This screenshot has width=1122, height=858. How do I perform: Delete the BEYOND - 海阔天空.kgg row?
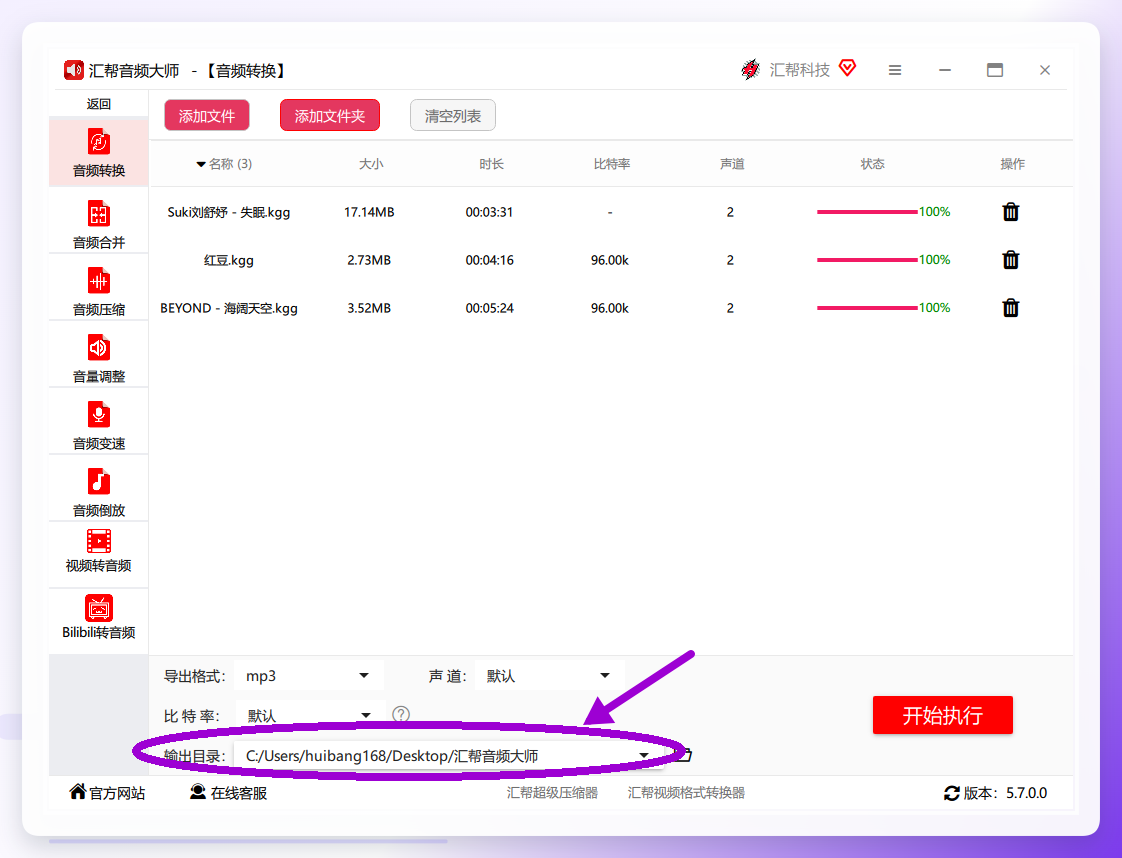click(x=1010, y=308)
